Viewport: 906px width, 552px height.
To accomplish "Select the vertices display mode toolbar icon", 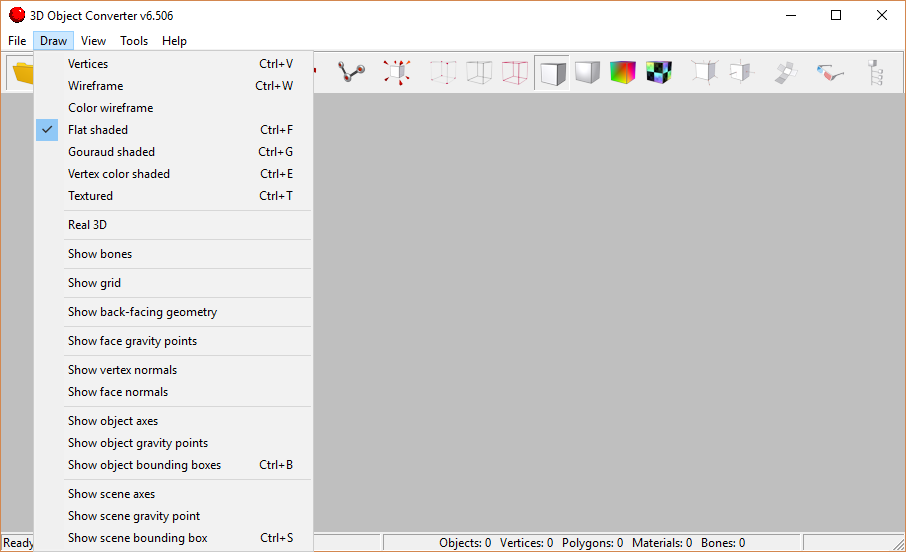I will (443, 72).
